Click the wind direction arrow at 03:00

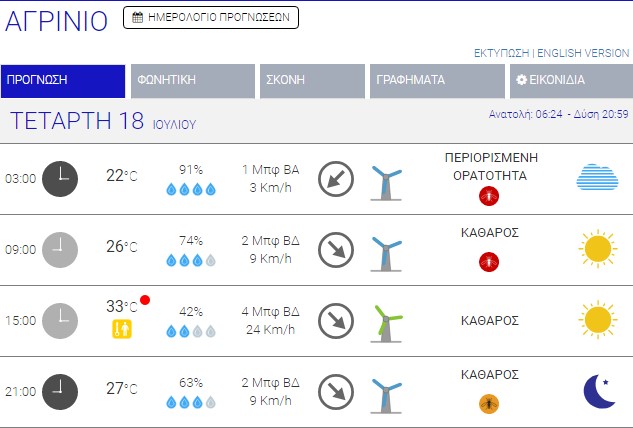pyautogui.click(x=336, y=179)
